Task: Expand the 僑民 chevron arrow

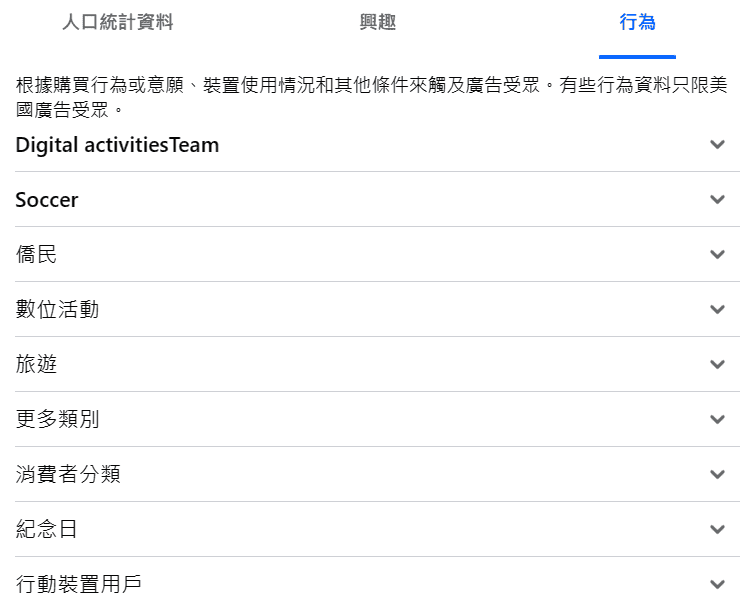Action: coord(717,254)
